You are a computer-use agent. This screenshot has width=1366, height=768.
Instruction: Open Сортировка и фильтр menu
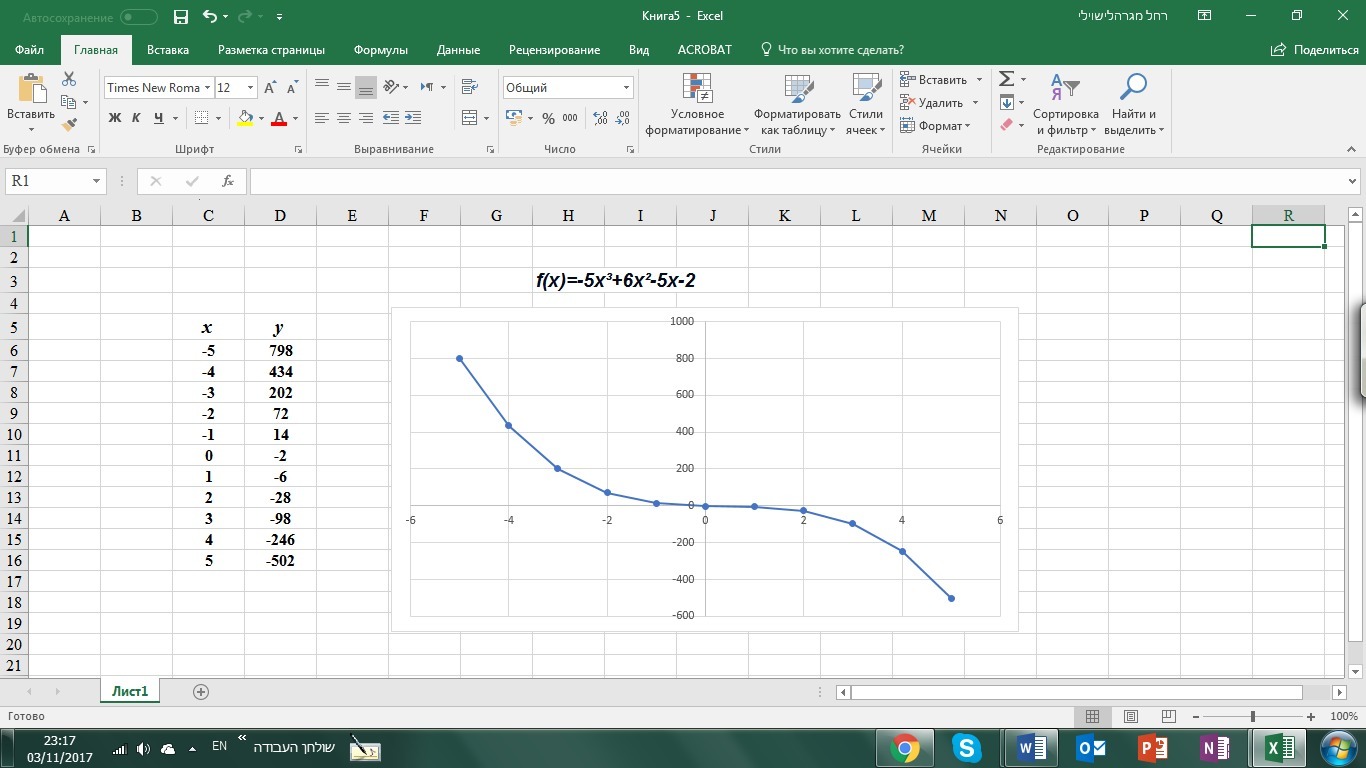(x=1065, y=104)
